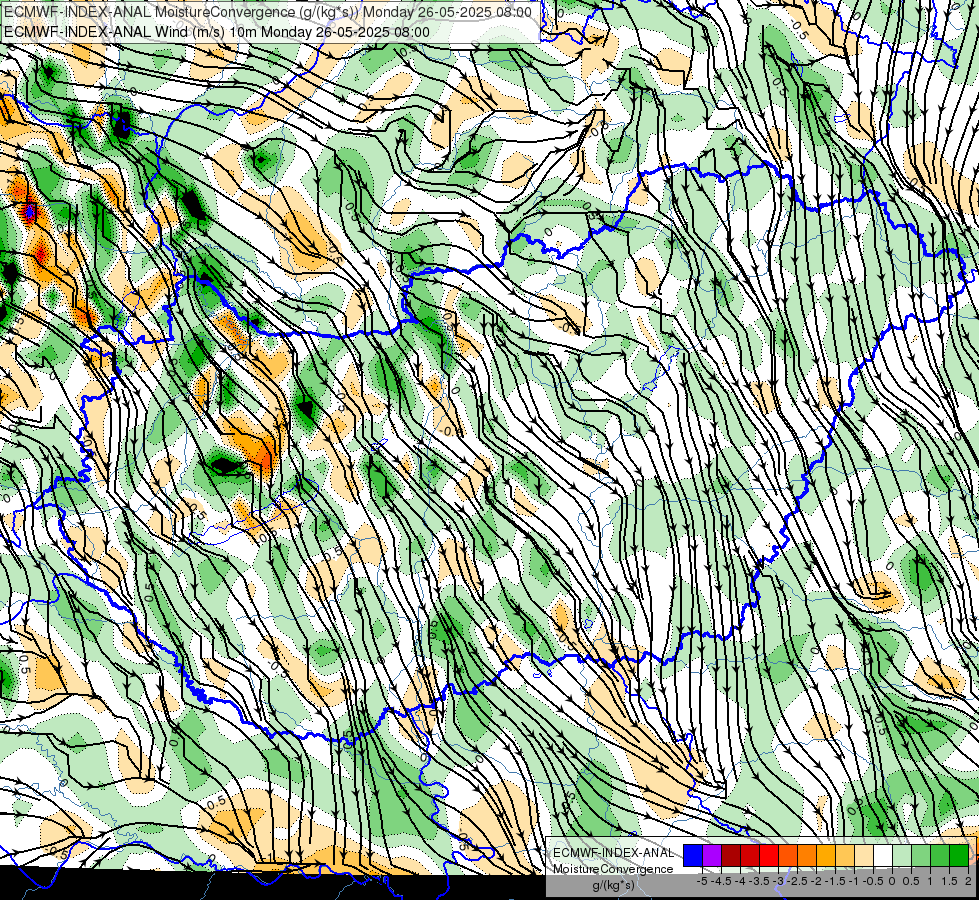Click 'MoistureConvergence' text in the legend box
Screen dimensions: 979x900
pyautogui.click(x=613, y=869)
